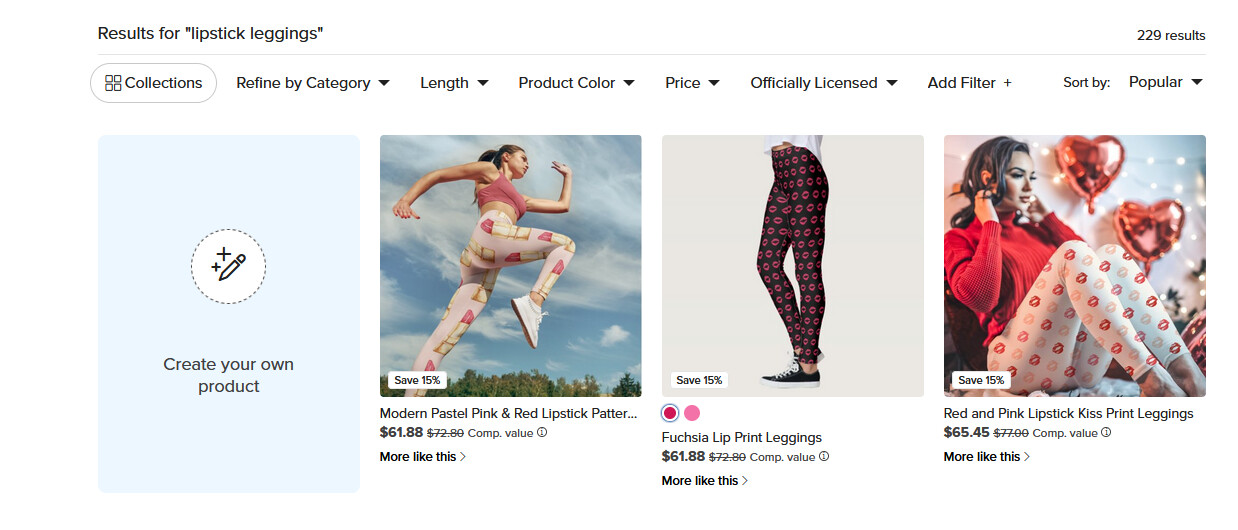The height and width of the screenshot is (530, 1238).
Task: Click arrow beside More like this for Fuchsia leggings
Action: (745, 481)
